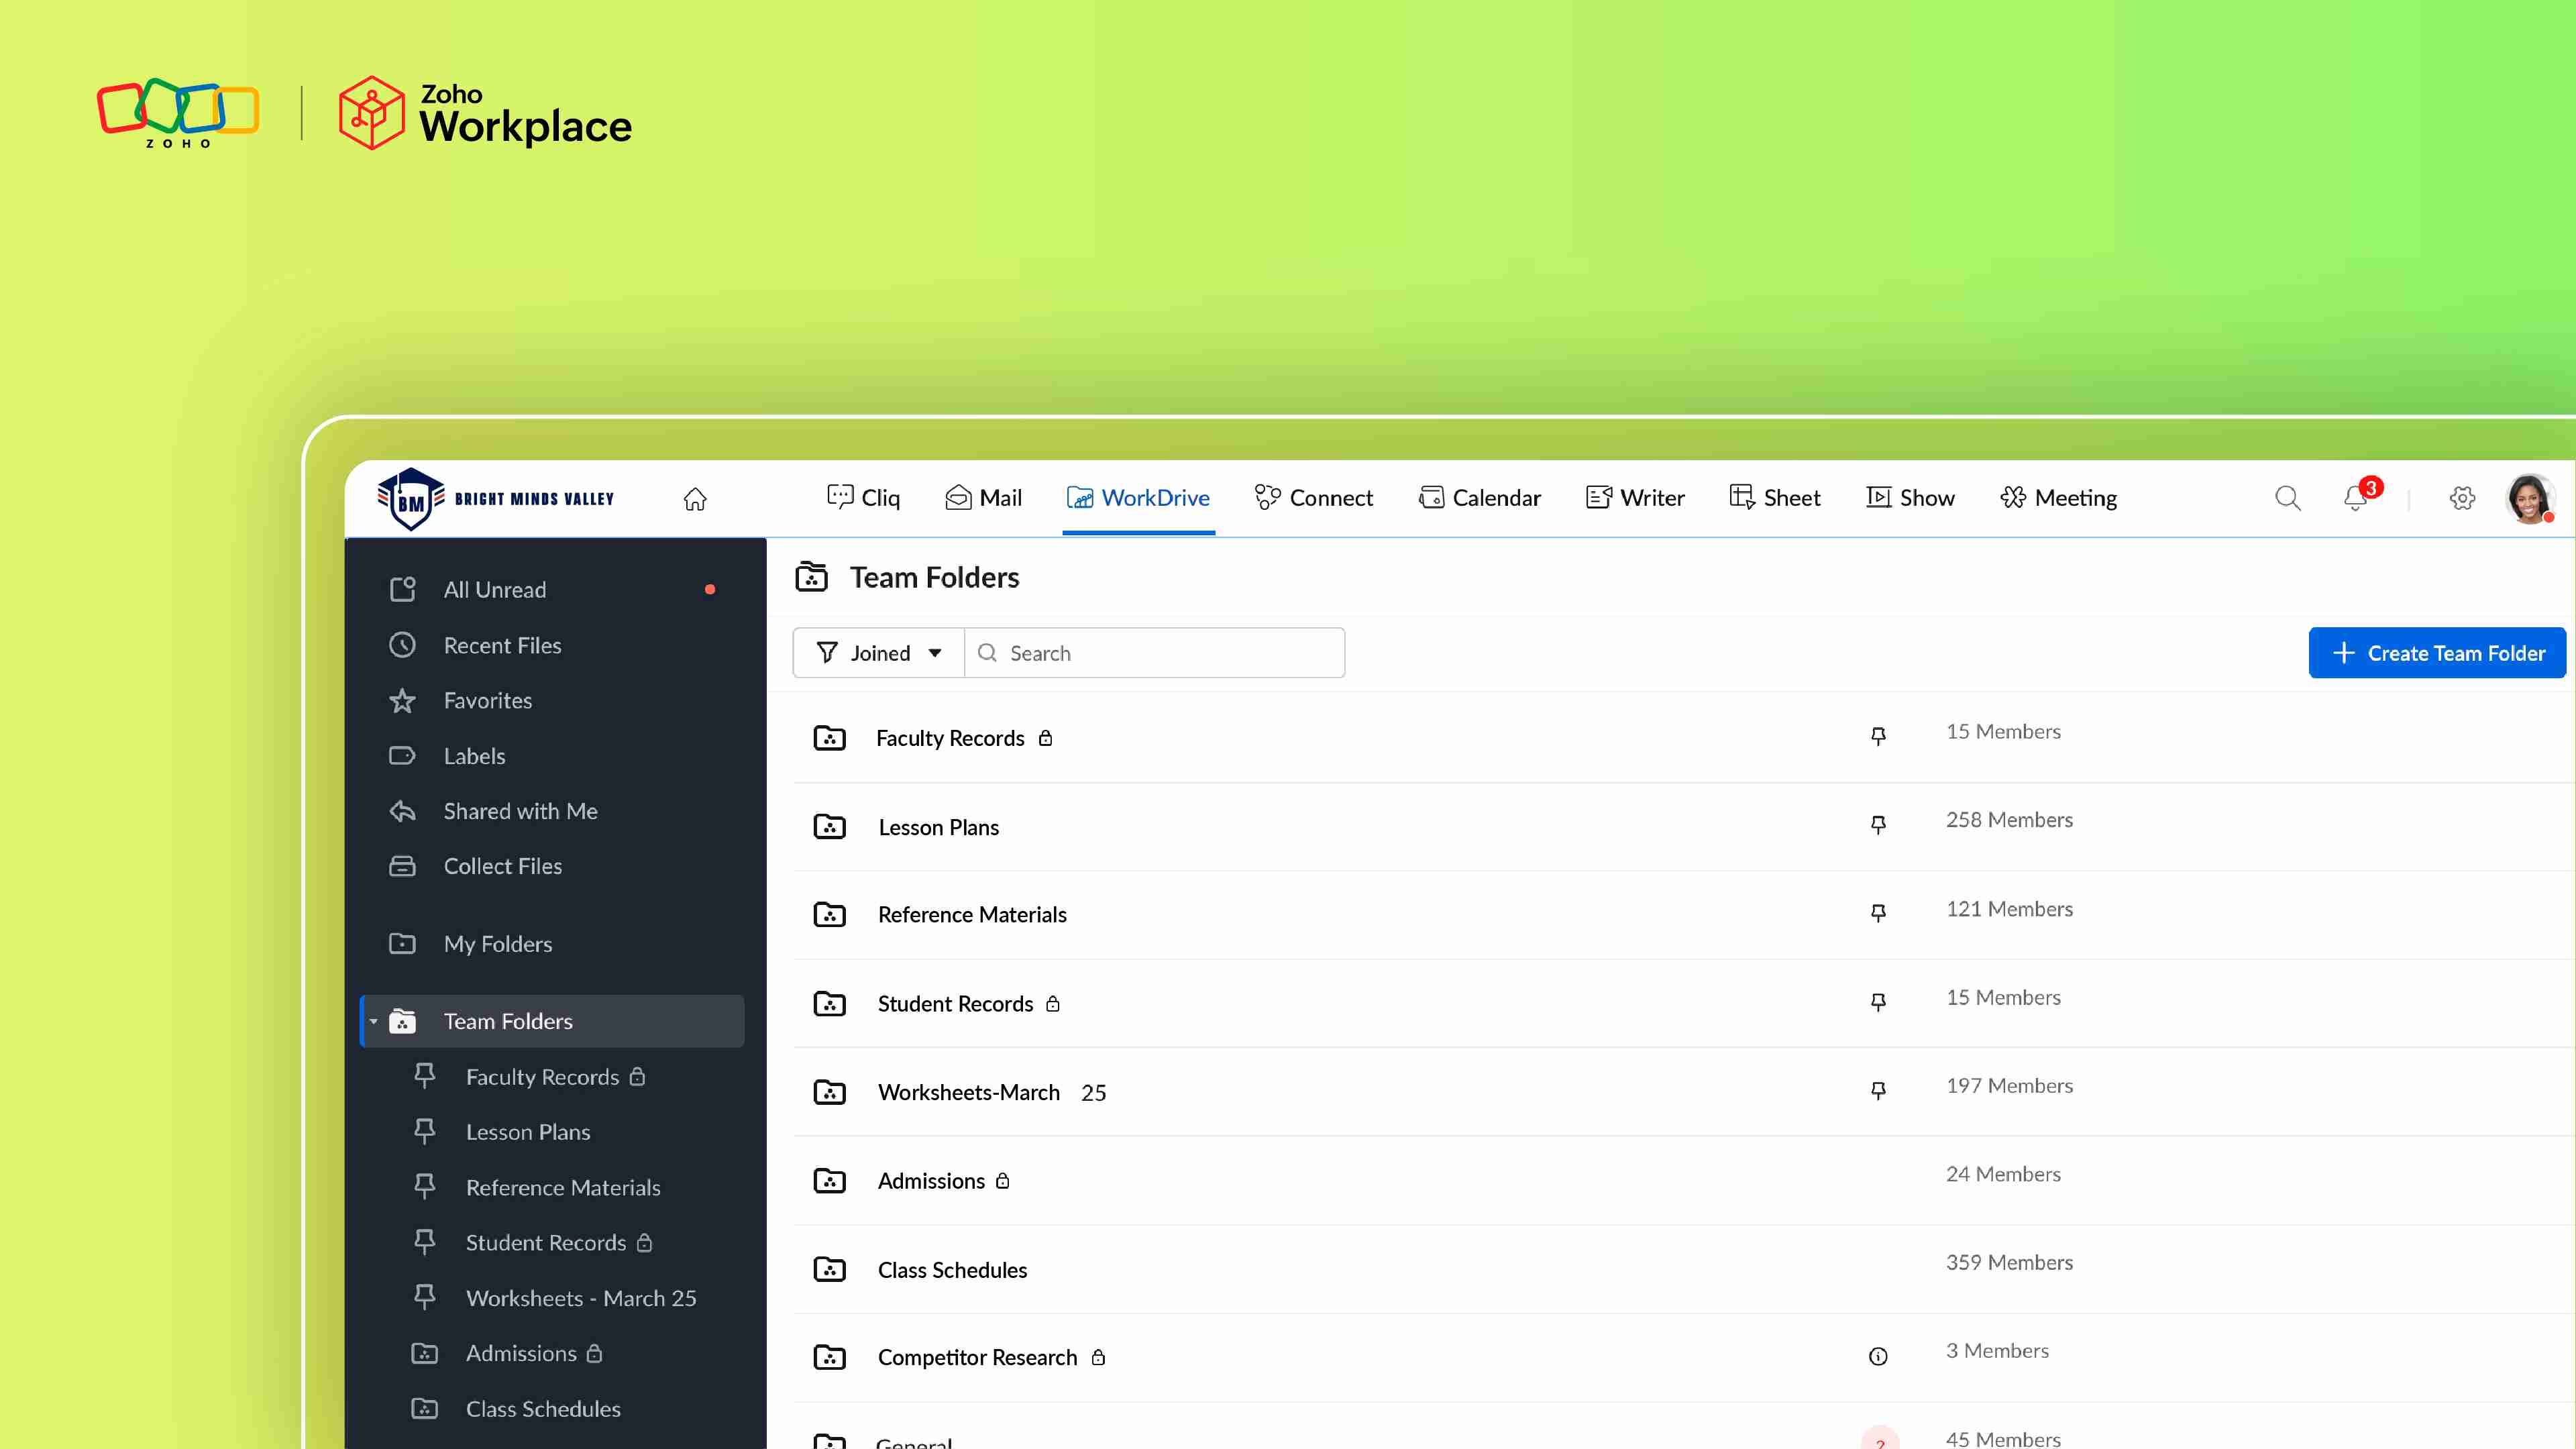This screenshot has width=2576, height=1449.
Task: Open the Joined filter dropdown
Action: pyautogui.click(x=879, y=653)
